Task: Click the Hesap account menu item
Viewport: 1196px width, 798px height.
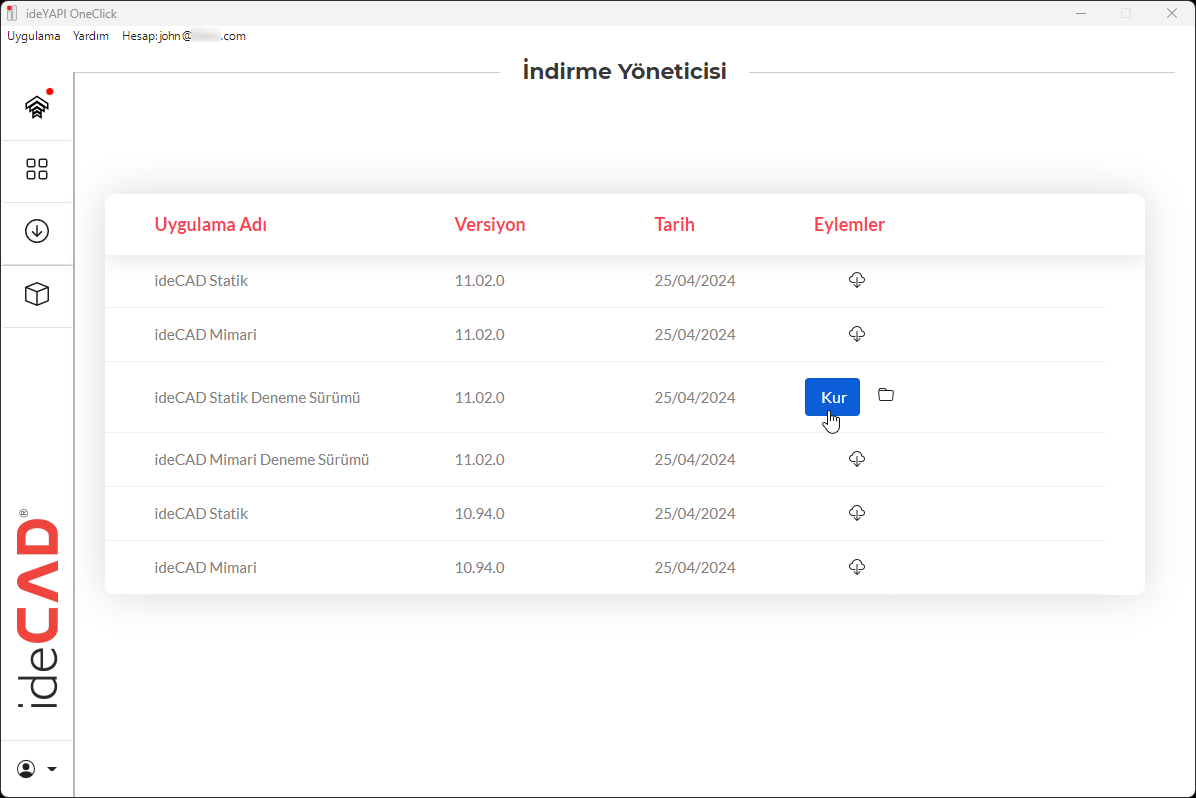Action: [x=183, y=36]
